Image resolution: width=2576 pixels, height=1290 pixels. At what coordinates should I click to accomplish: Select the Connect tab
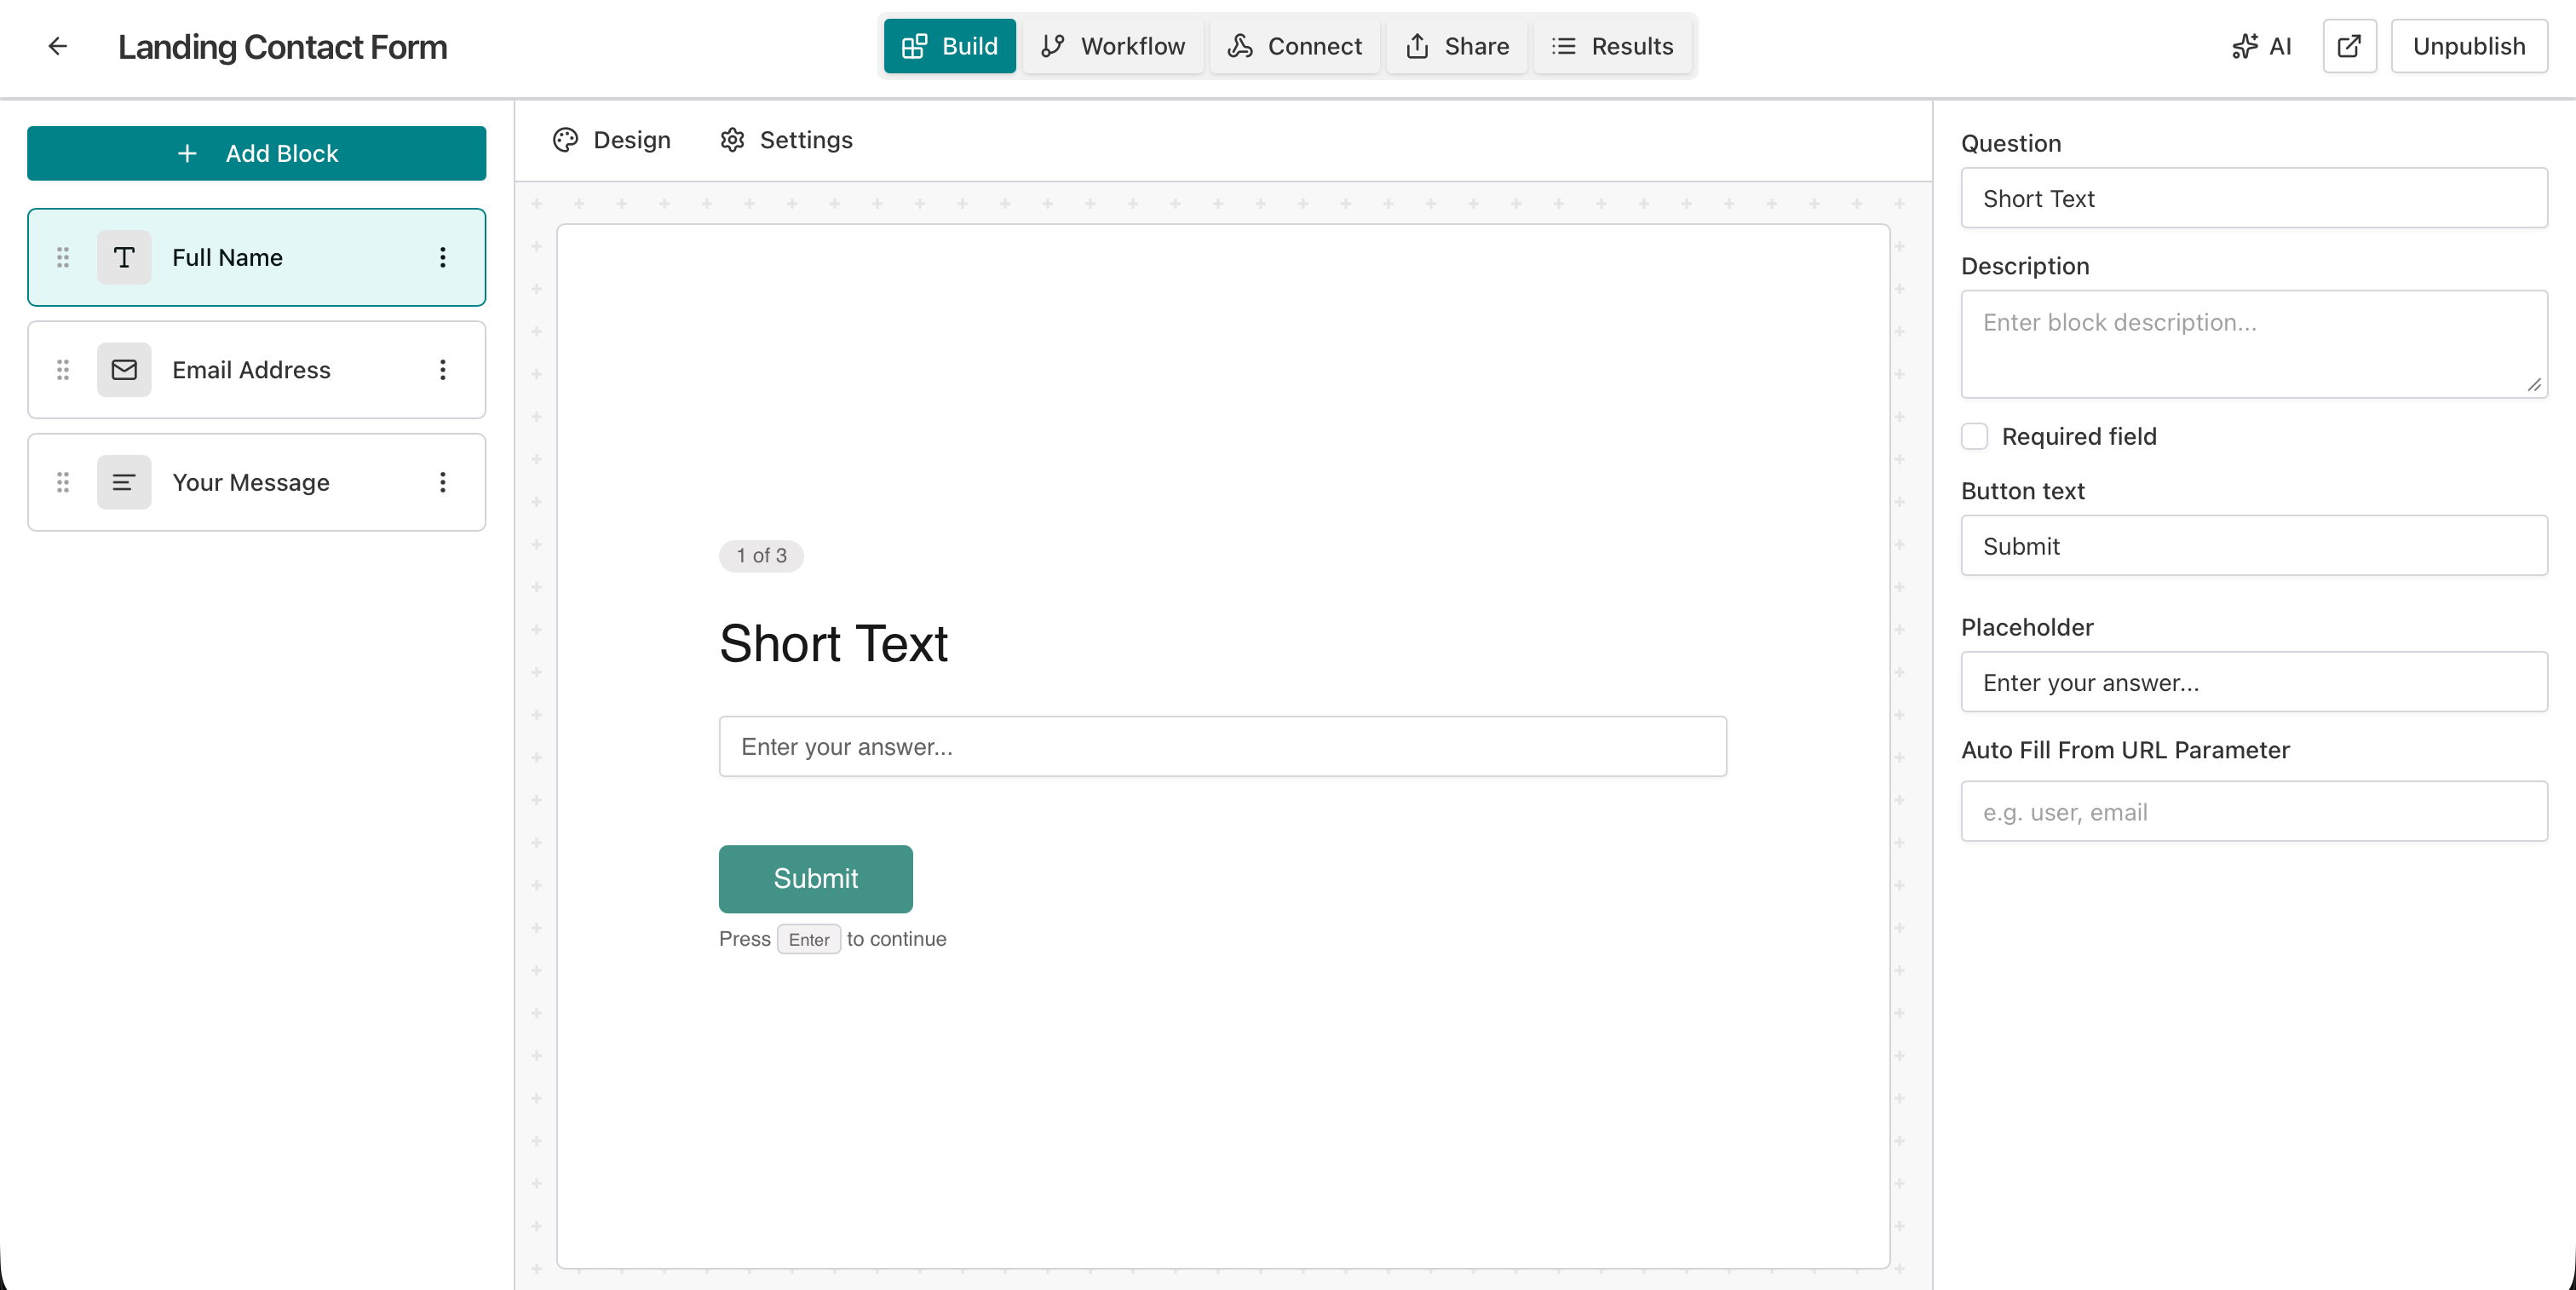coord(1295,46)
